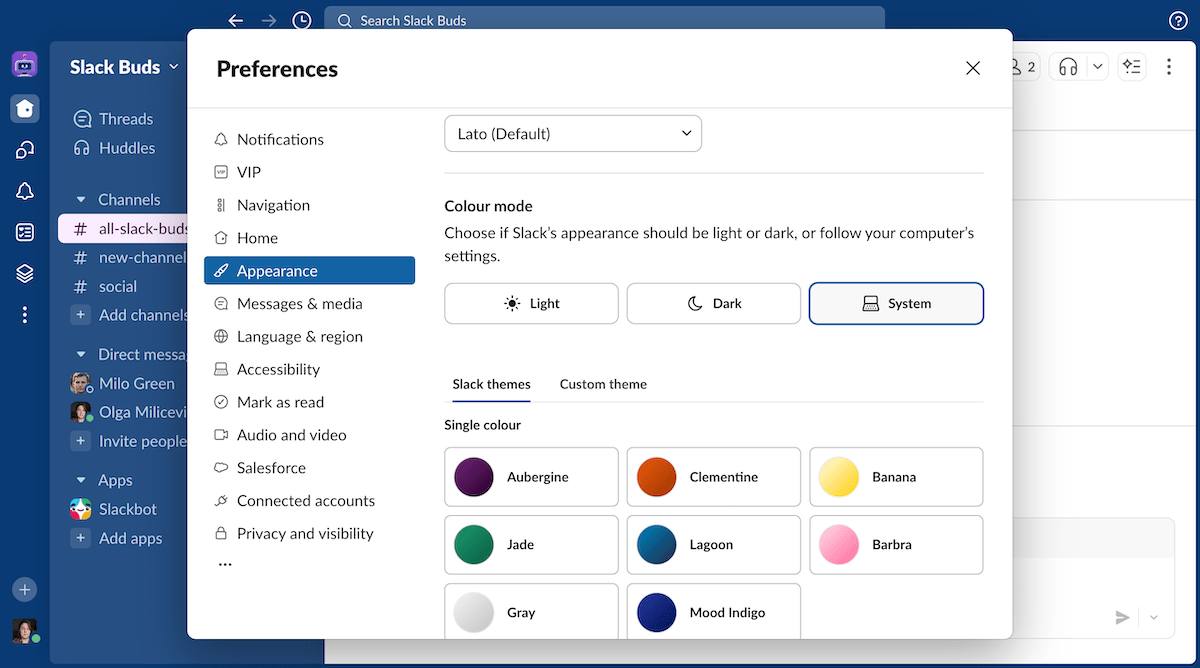Image resolution: width=1200 pixels, height=668 pixels.
Task: Open Milo Green direct message
Action: pyautogui.click(x=136, y=383)
